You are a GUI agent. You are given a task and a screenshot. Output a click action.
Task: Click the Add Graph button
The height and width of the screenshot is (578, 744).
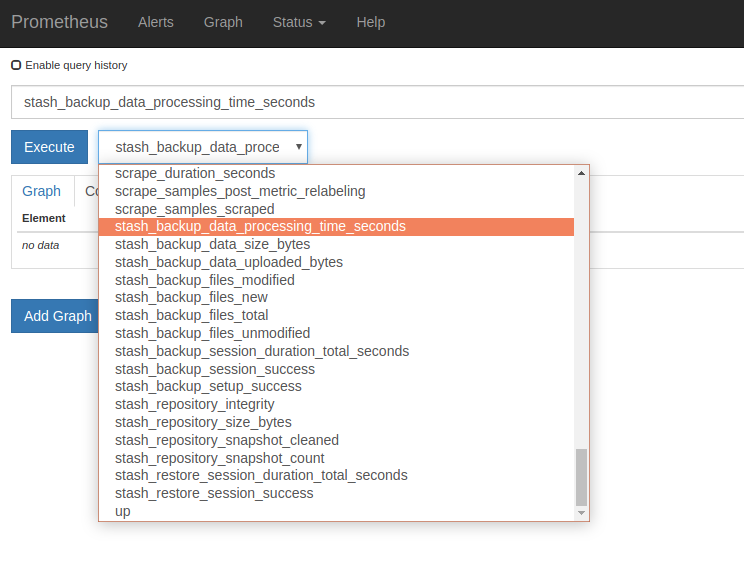(x=58, y=316)
